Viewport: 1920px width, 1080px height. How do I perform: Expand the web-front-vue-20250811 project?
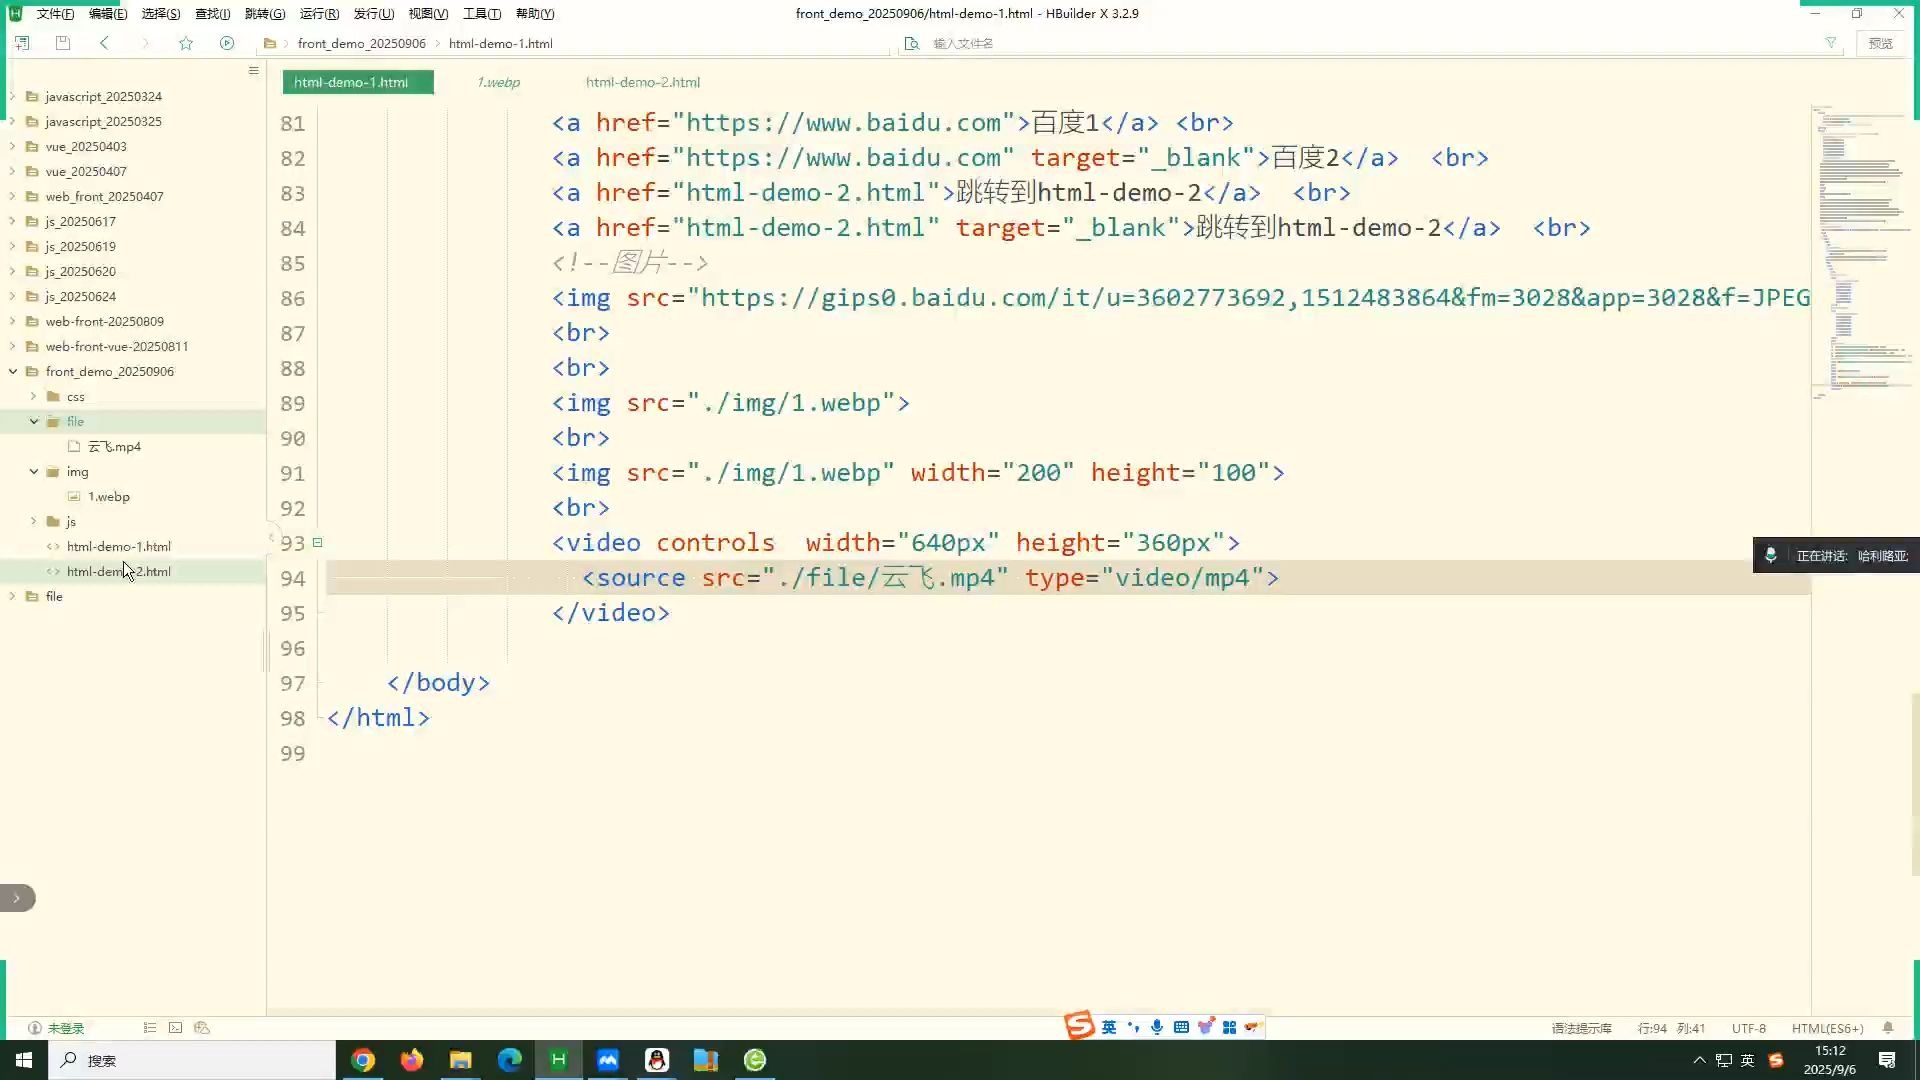[13, 346]
